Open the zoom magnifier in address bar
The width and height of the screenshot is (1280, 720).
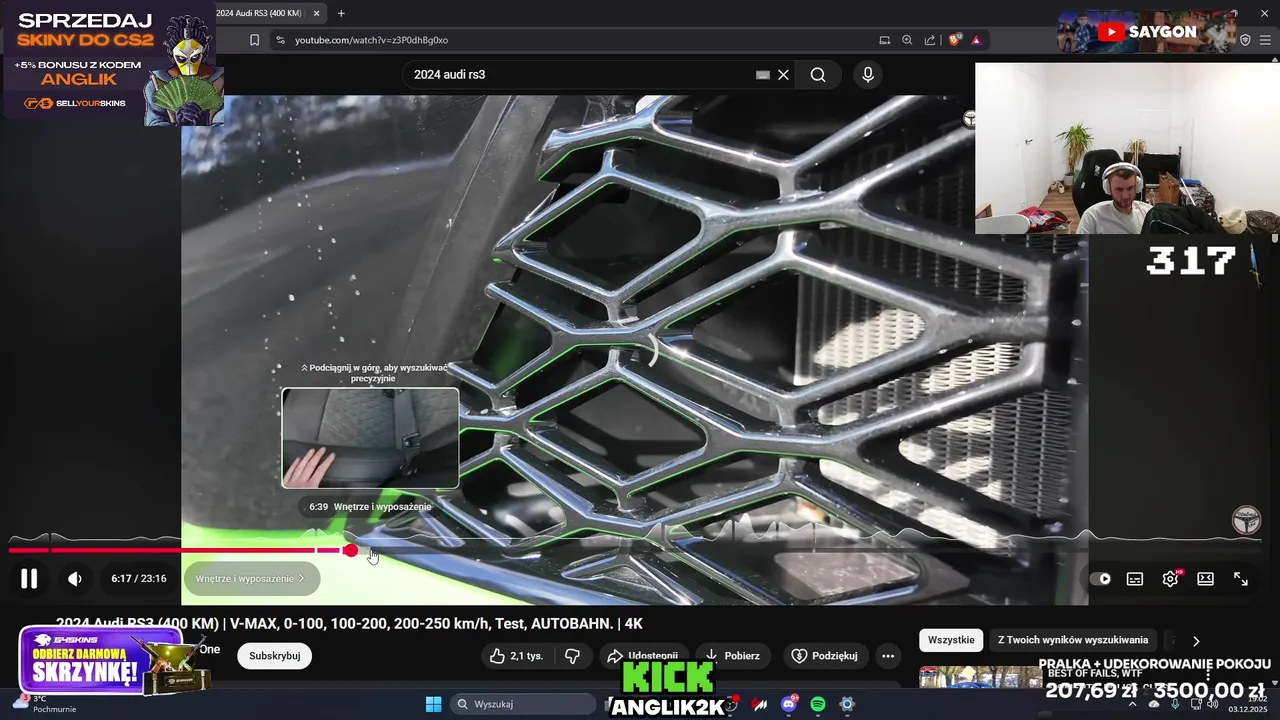click(x=907, y=40)
